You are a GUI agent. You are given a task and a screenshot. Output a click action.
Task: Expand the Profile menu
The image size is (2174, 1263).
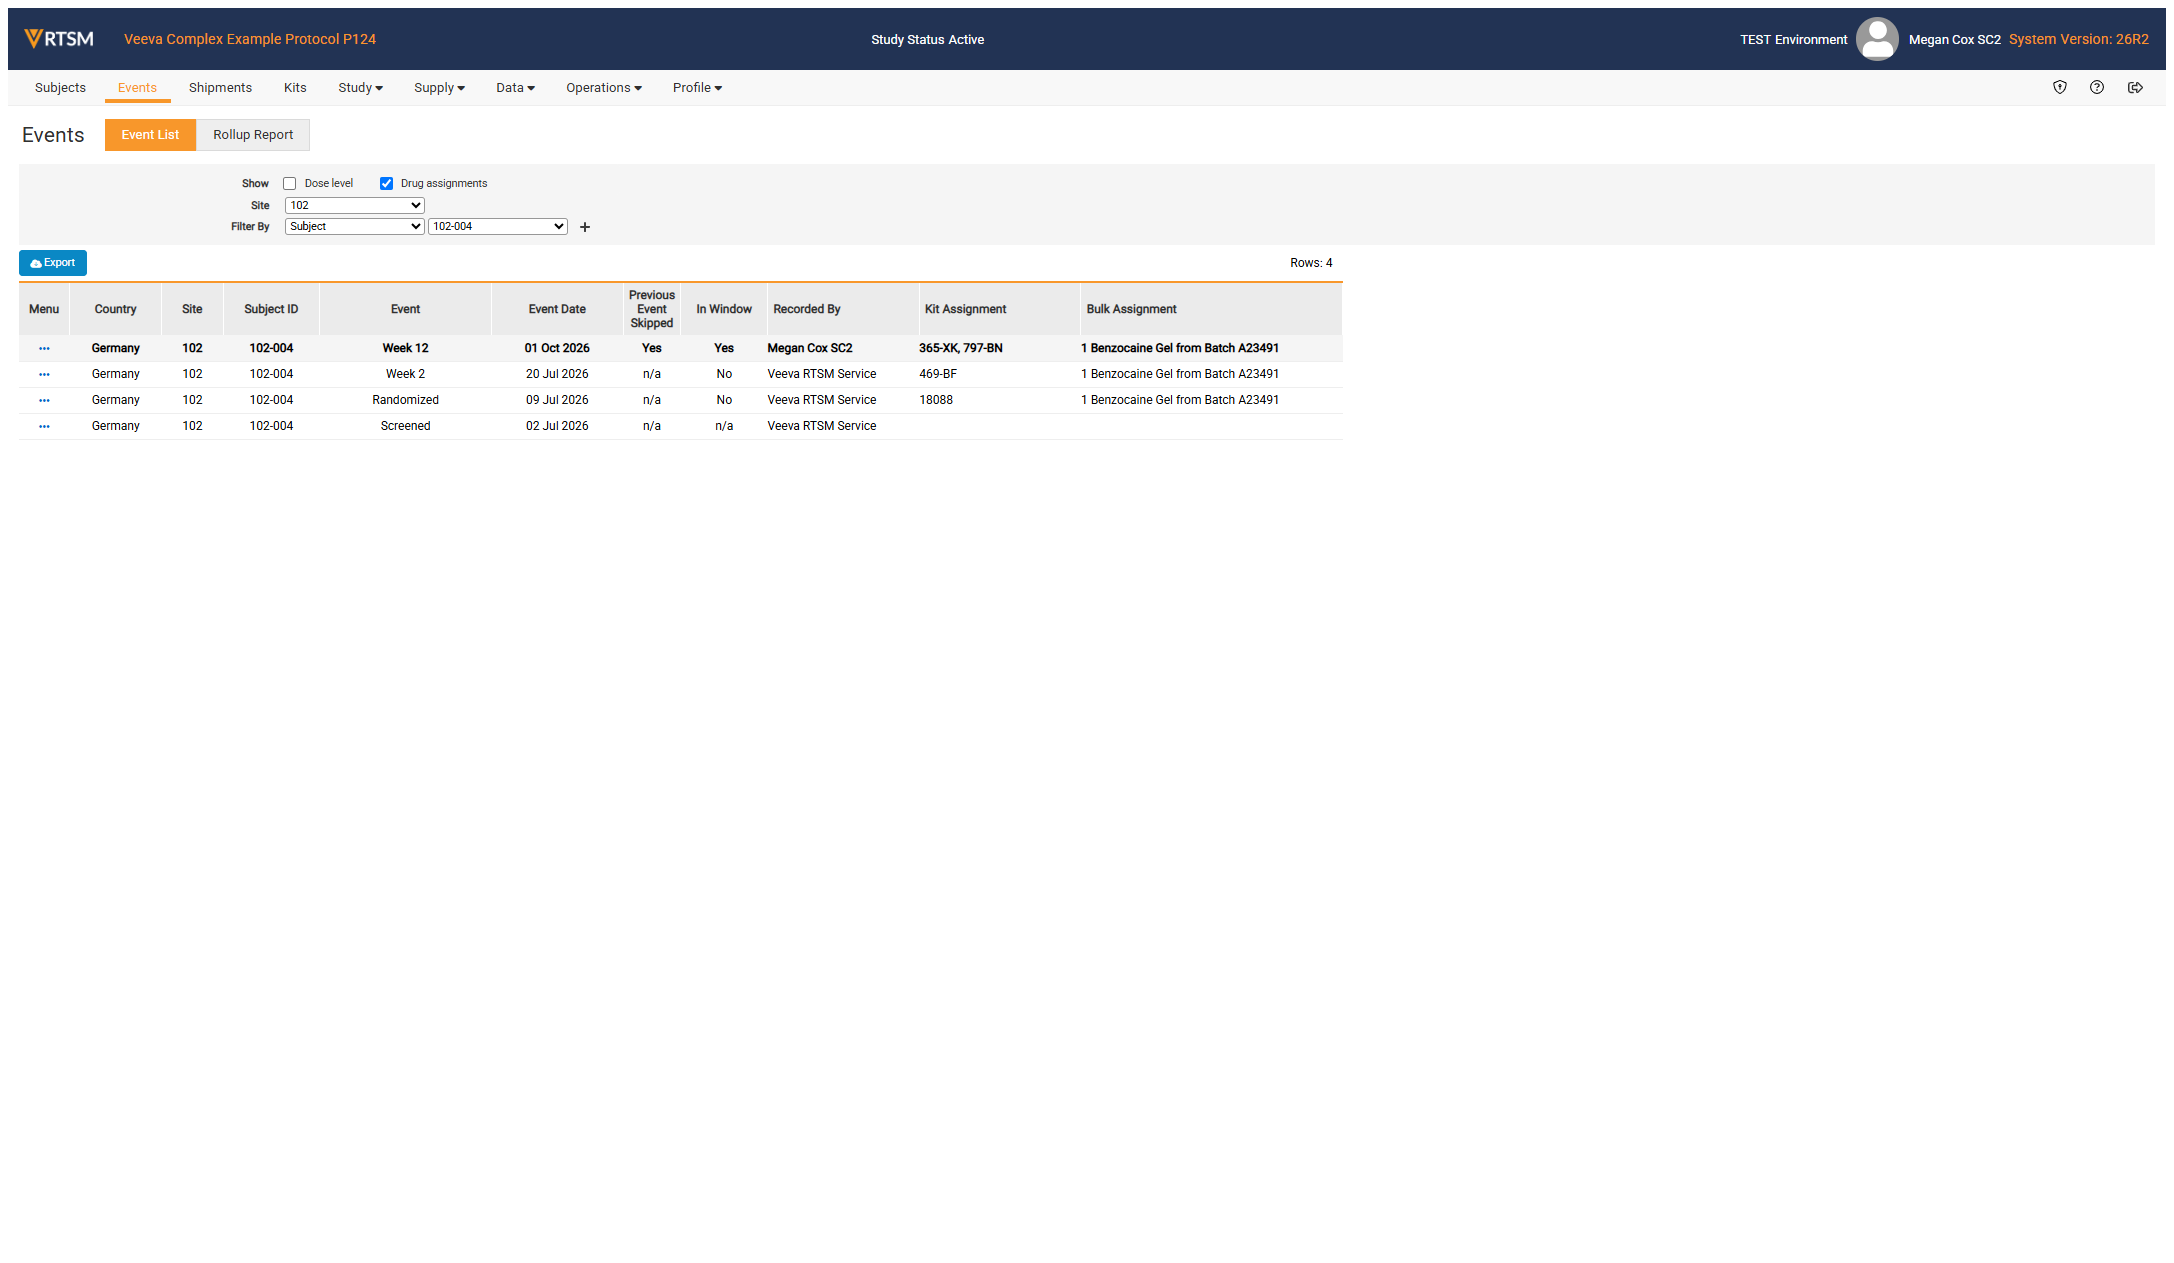click(697, 88)
